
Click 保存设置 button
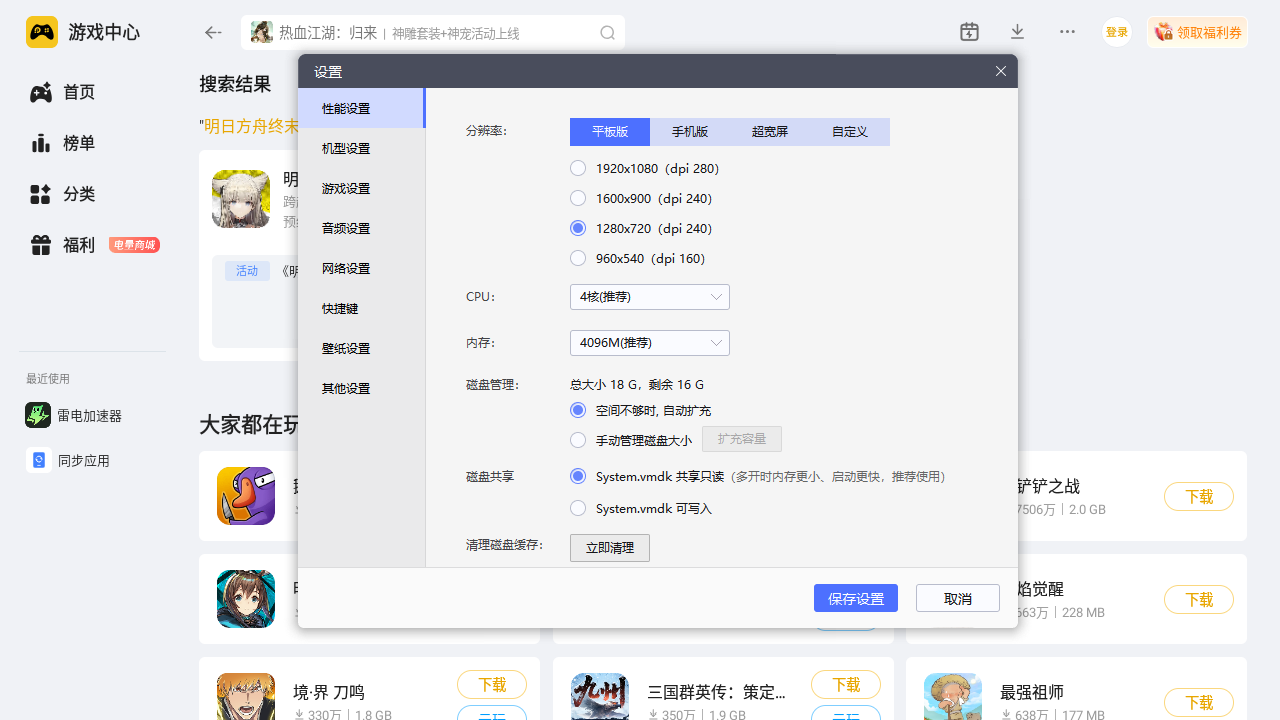tap(855, 599)
